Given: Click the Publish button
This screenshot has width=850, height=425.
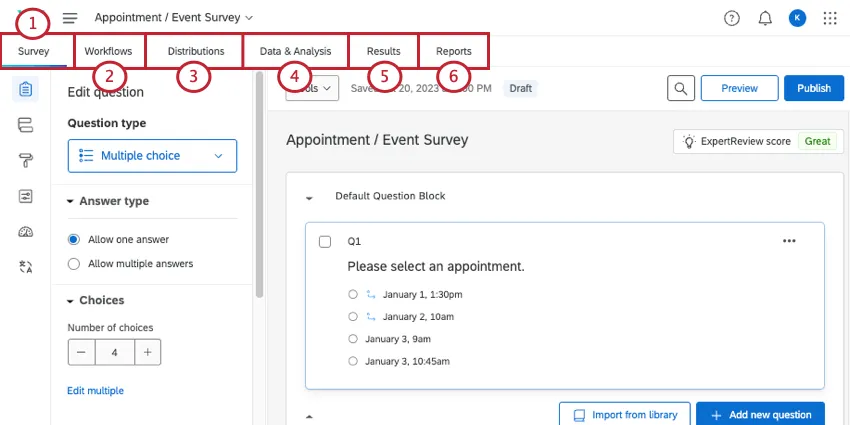Looking at the screenshot, I should tap(813, 88).
